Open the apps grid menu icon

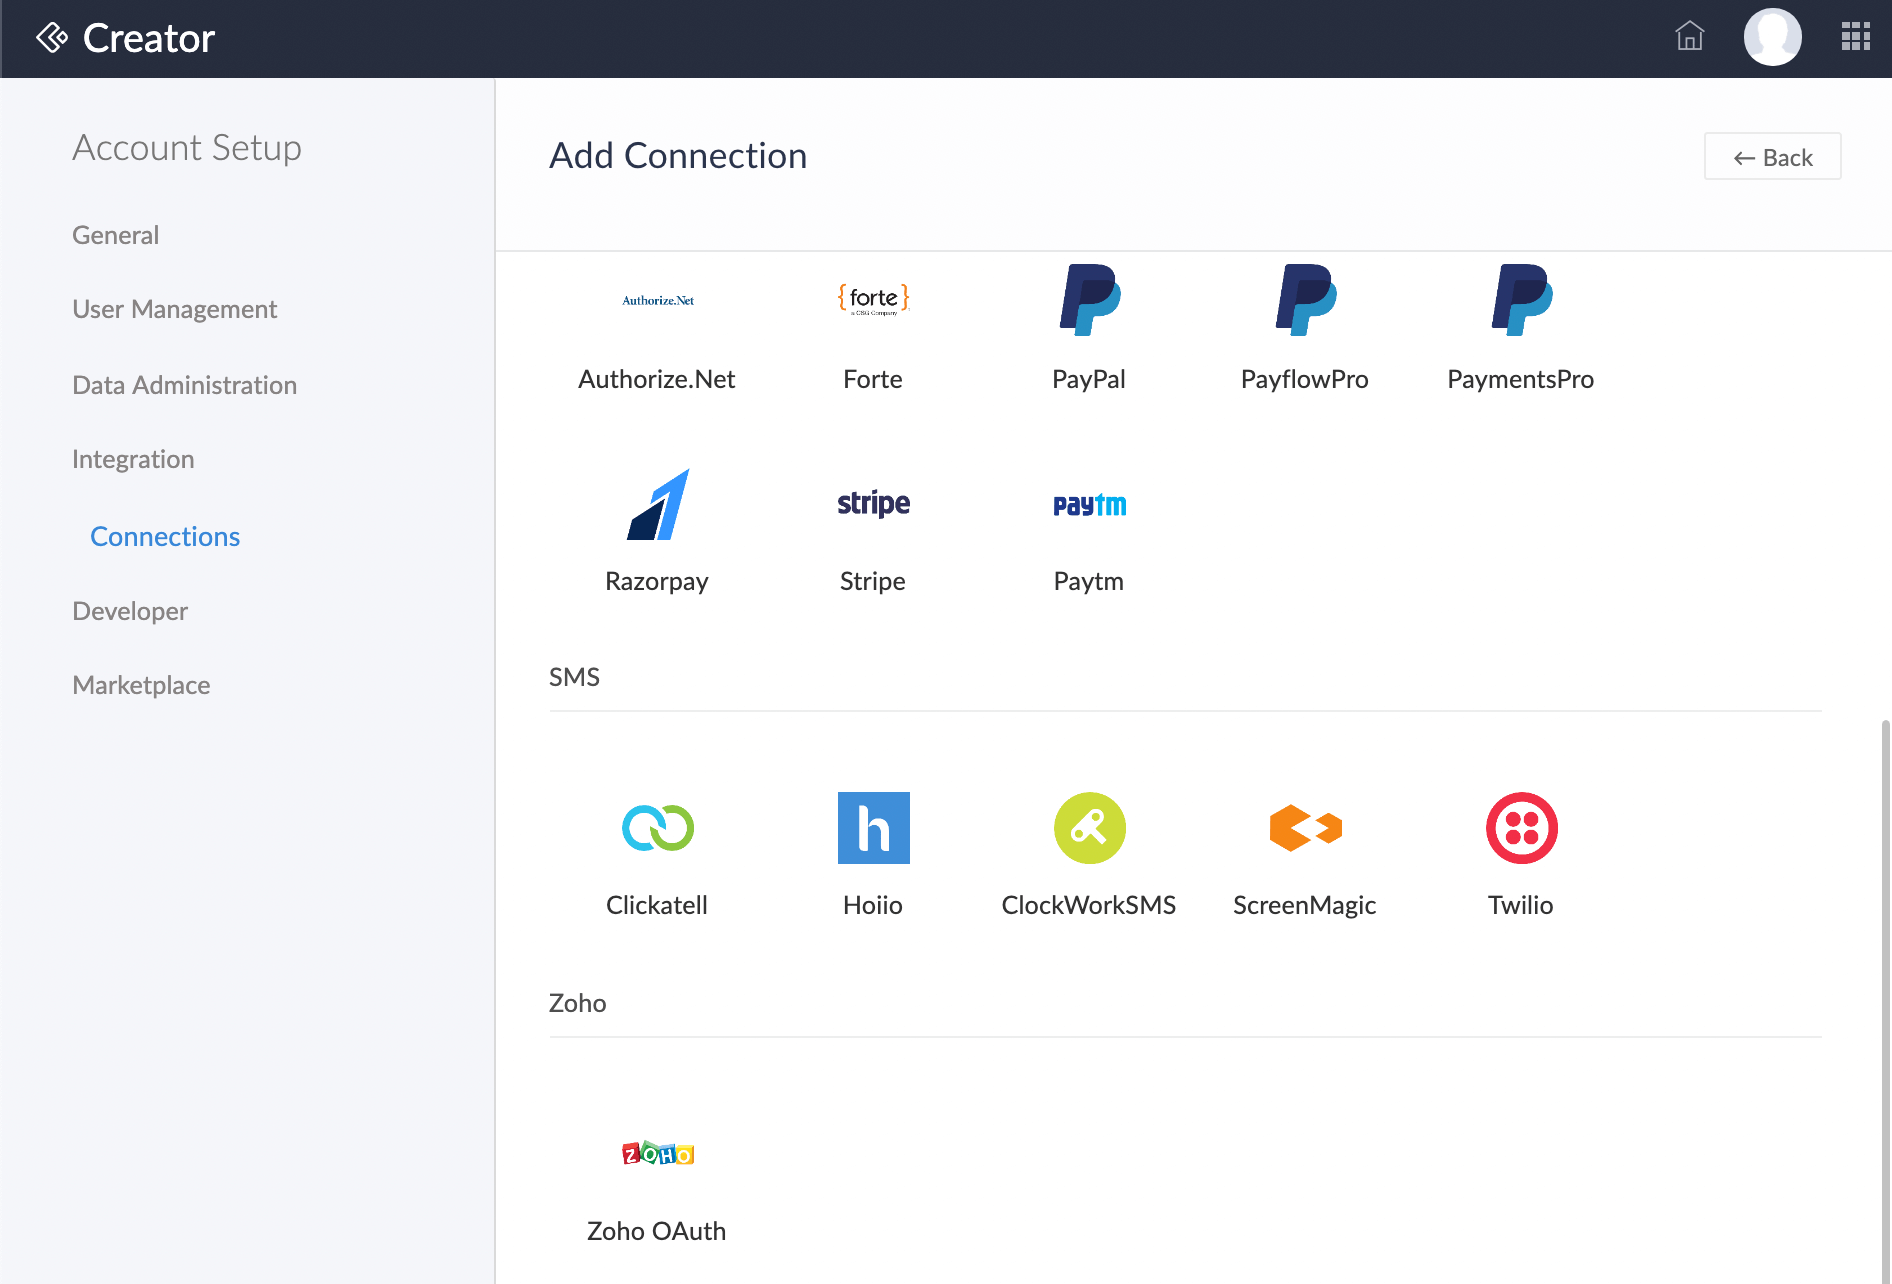point(1856,36)
